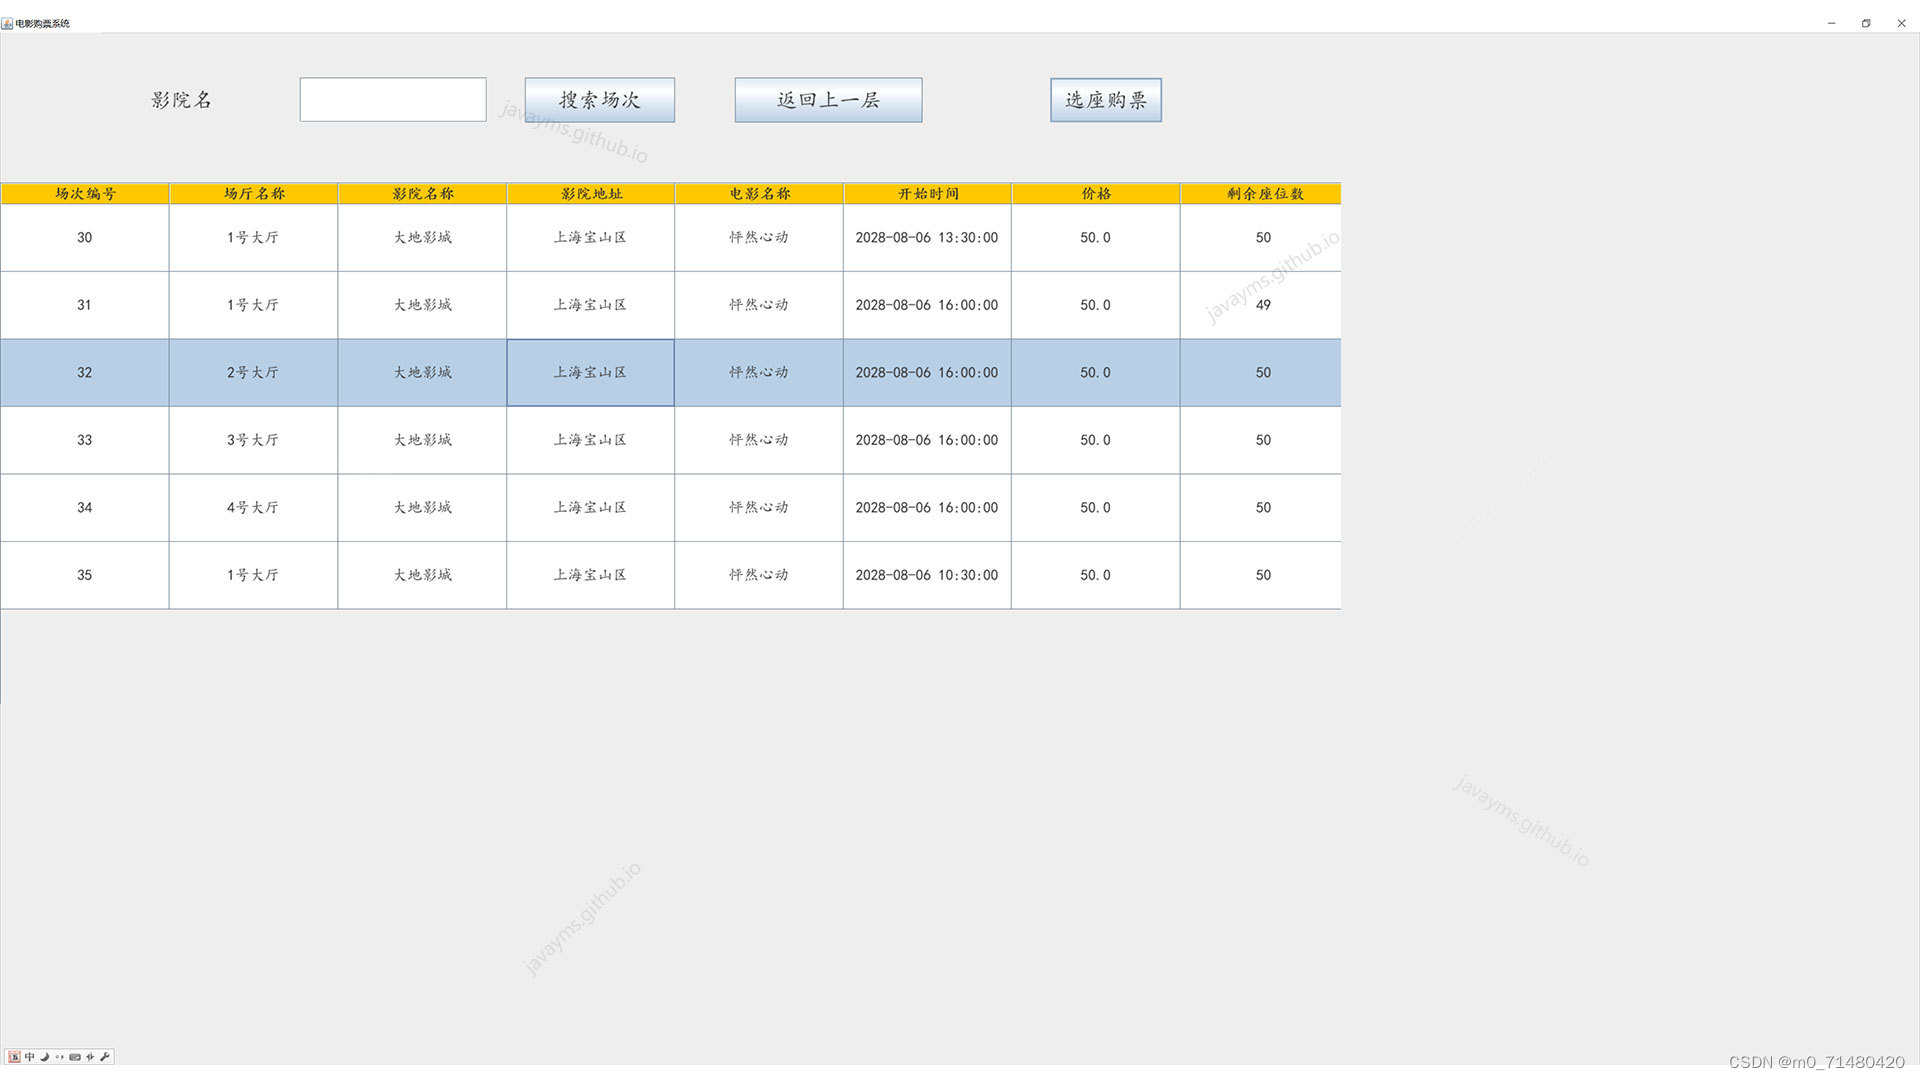
Task: Click price 50.0 in session 35 row
Action: coord(1095,575)
